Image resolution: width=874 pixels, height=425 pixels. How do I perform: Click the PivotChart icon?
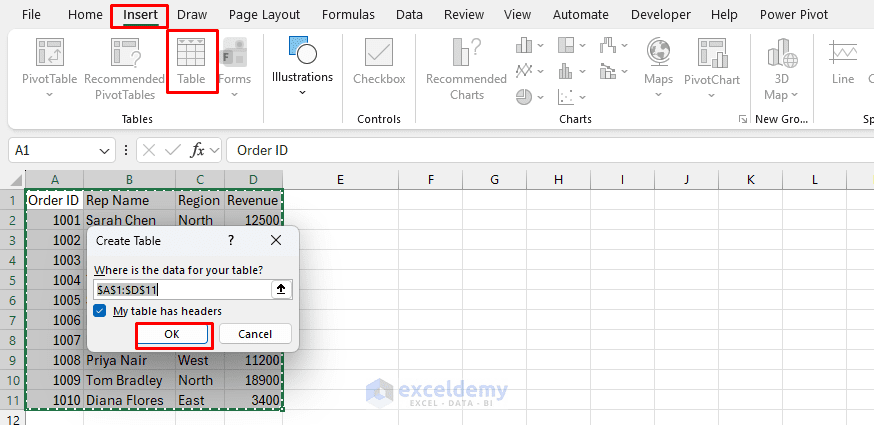(x=712, y=52)
